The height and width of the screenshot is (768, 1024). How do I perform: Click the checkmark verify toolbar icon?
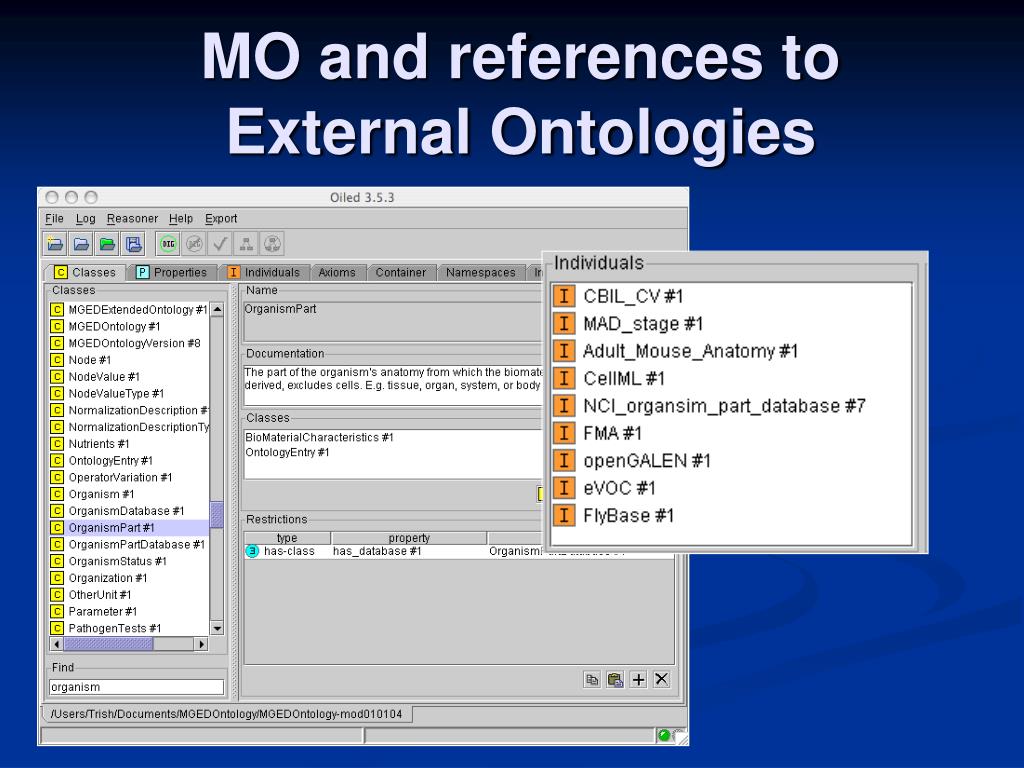pyautogui.click(x=220, y=244)
